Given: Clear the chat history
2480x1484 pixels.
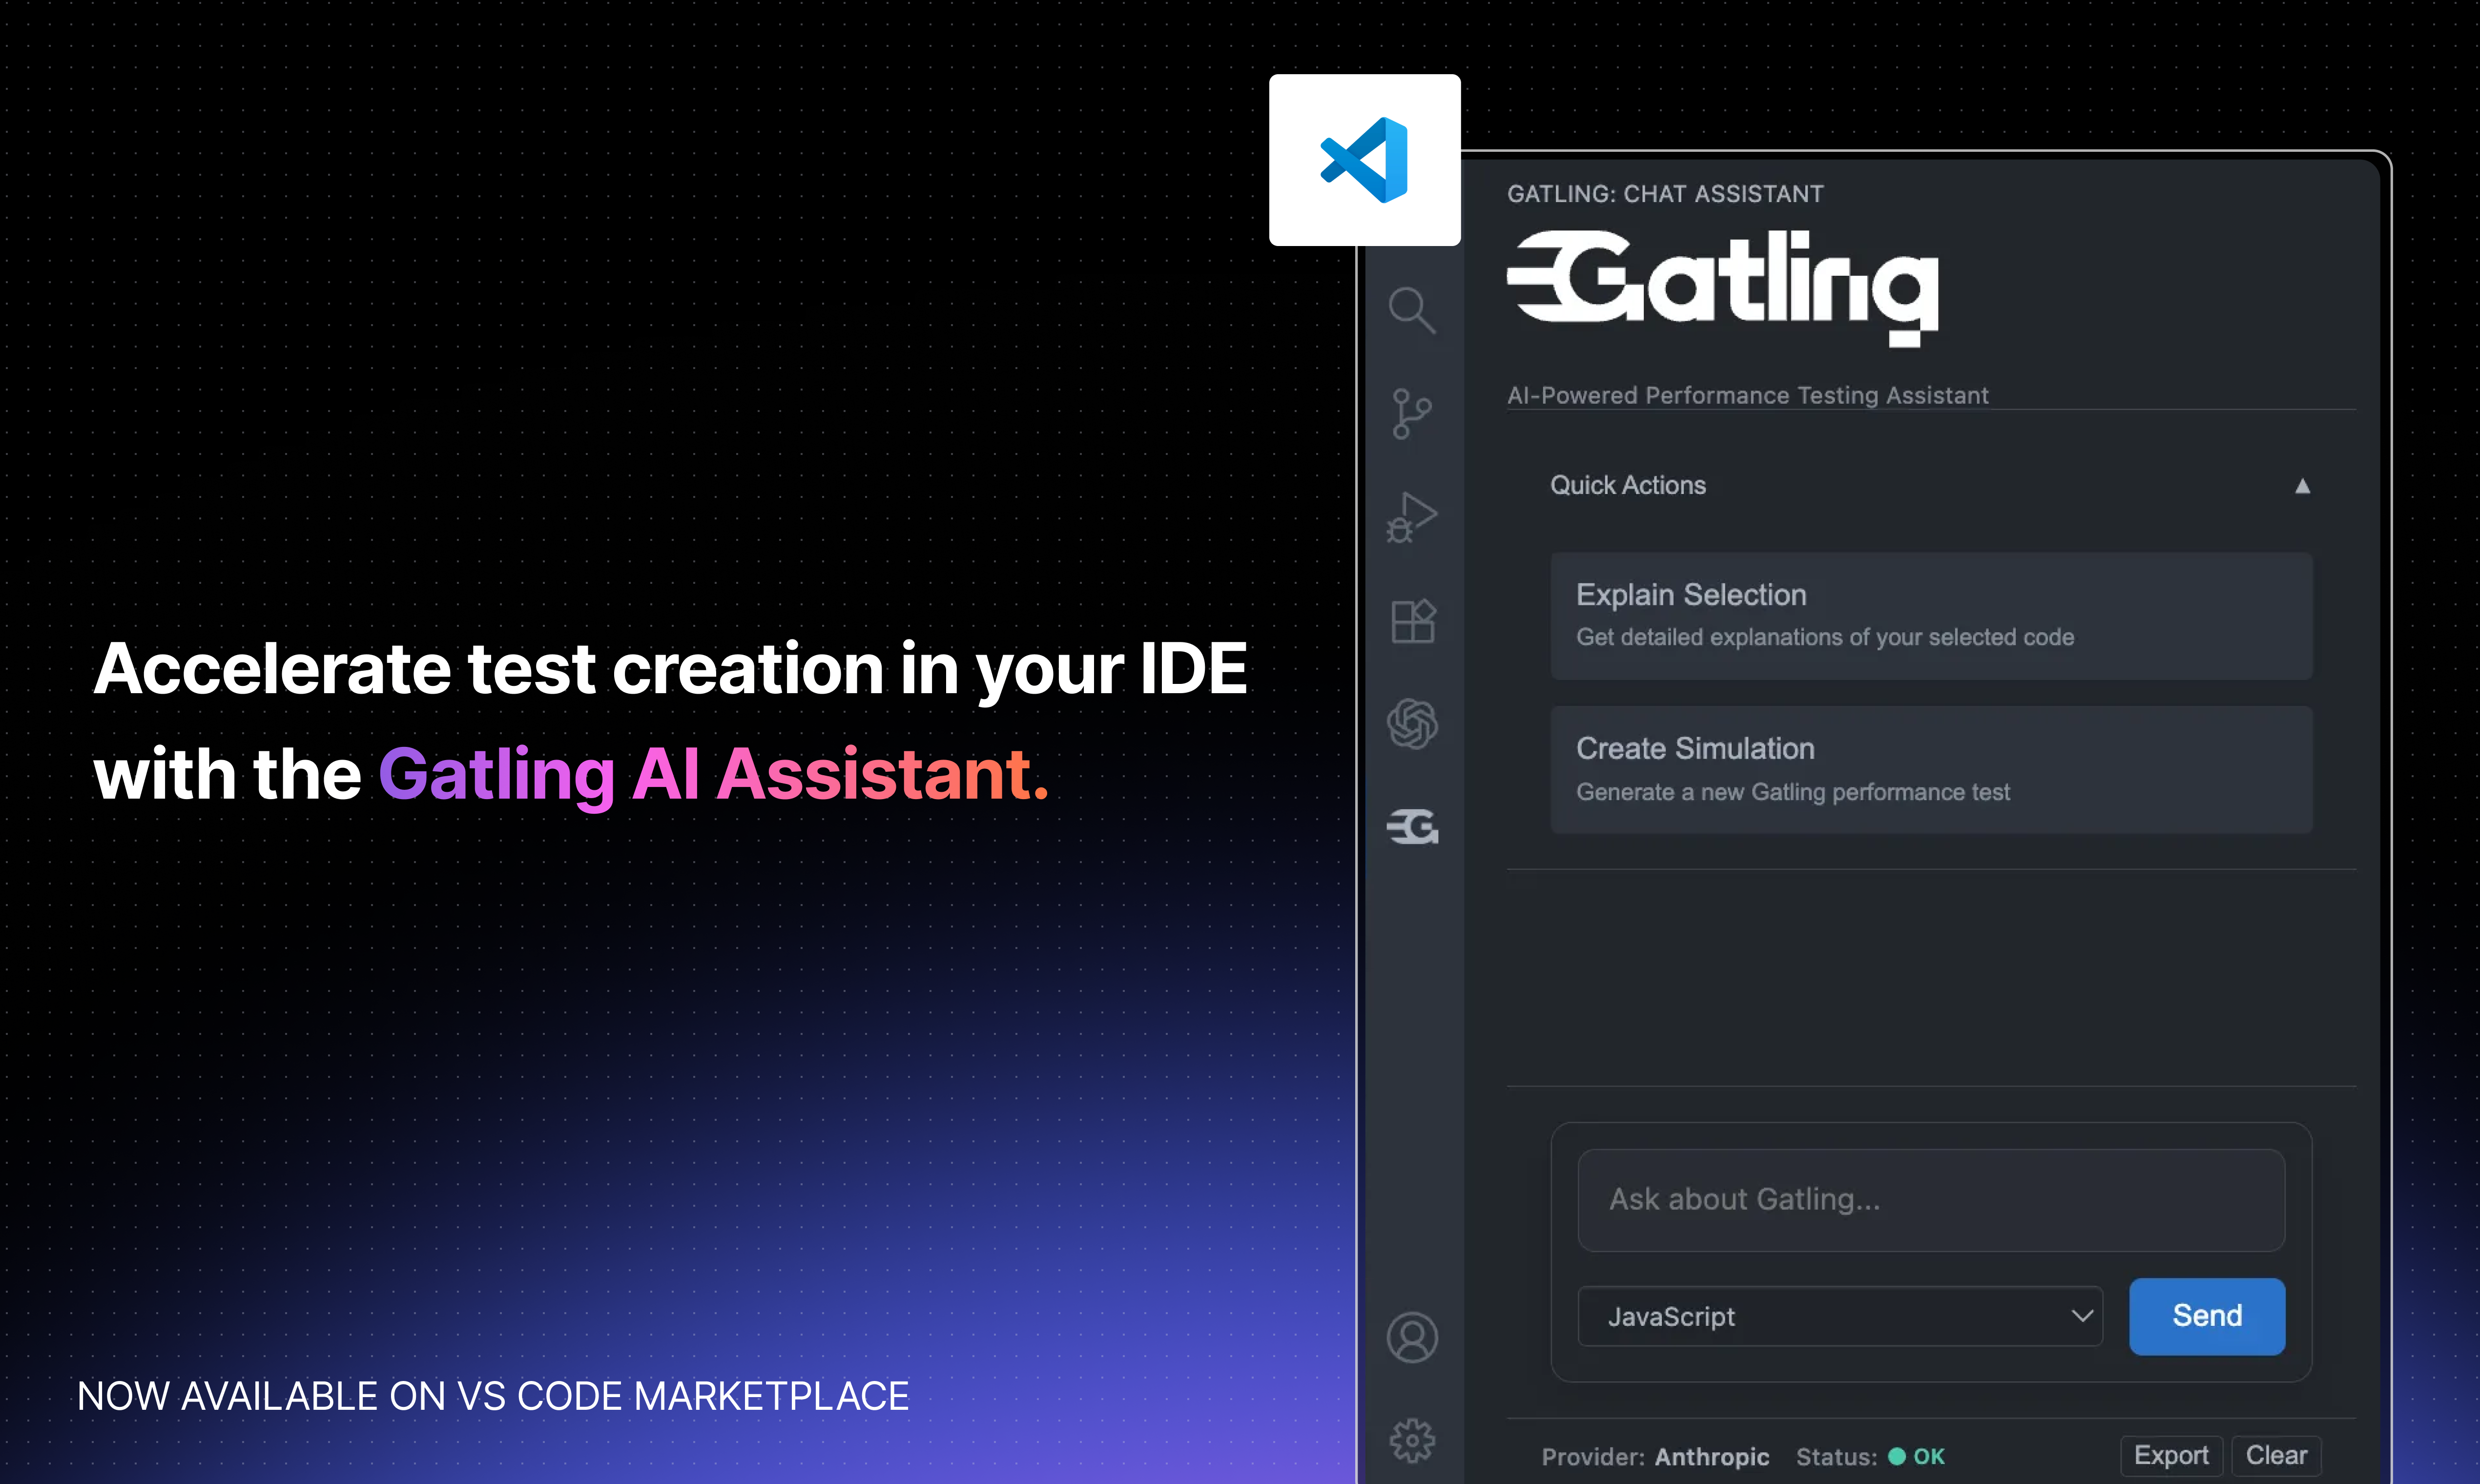Looking at the screenshot, I should 2276,1455.
